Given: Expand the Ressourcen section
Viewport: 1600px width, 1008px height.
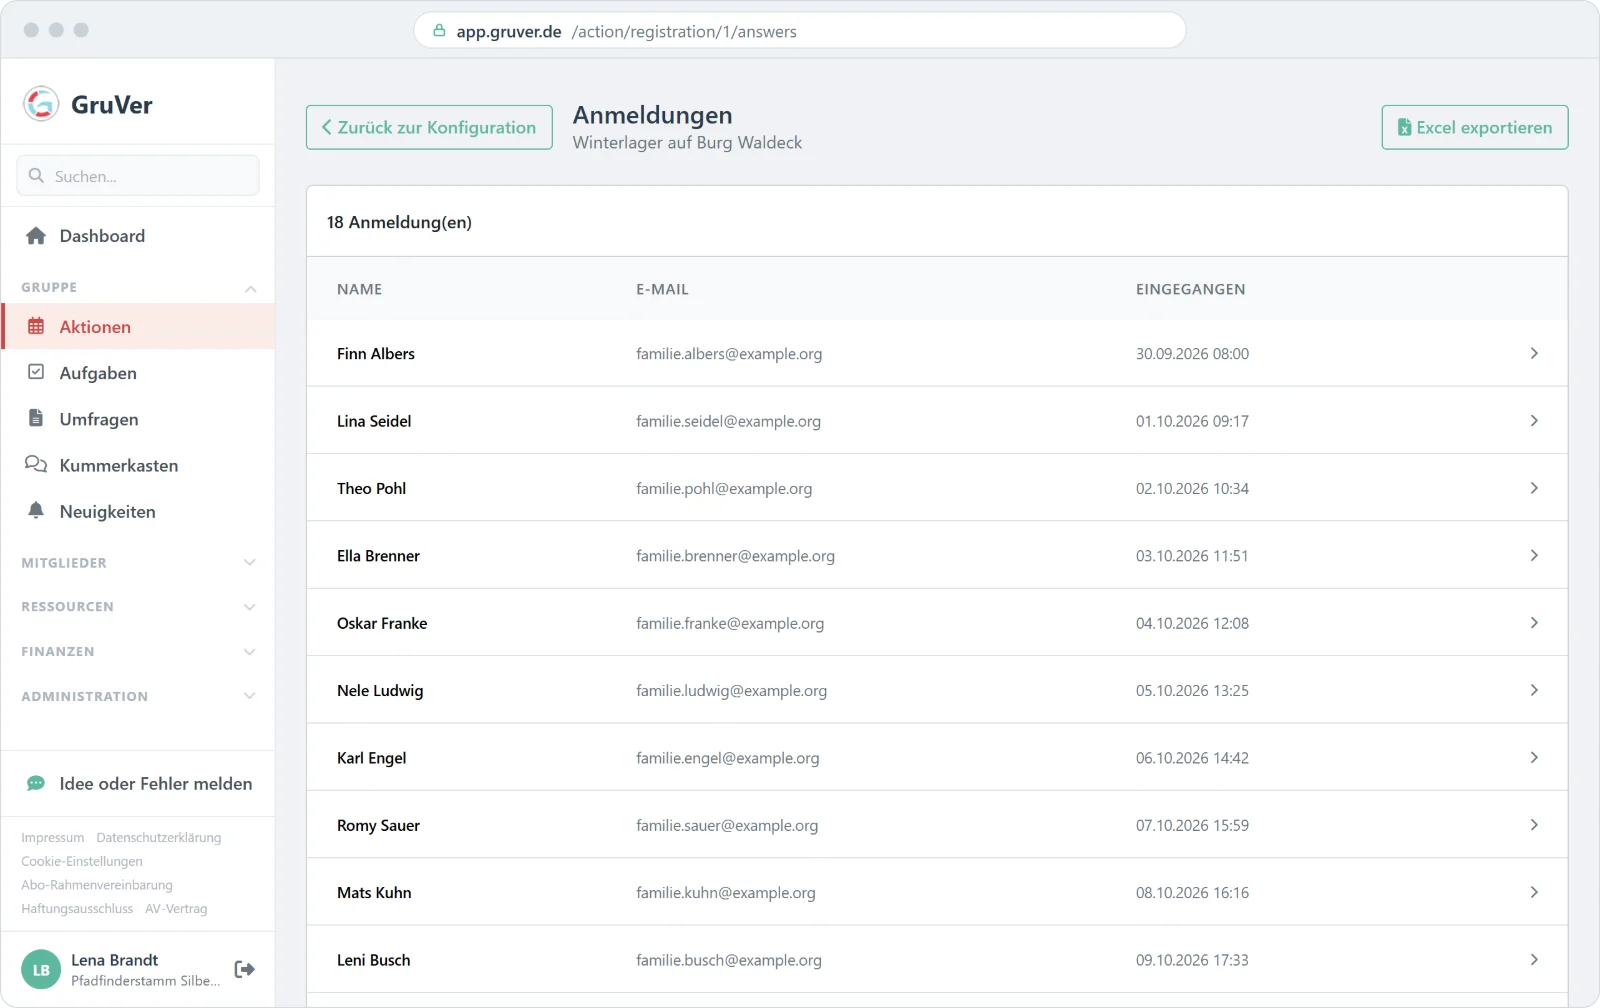Looking at the screenshot, I should click(138, 606).
